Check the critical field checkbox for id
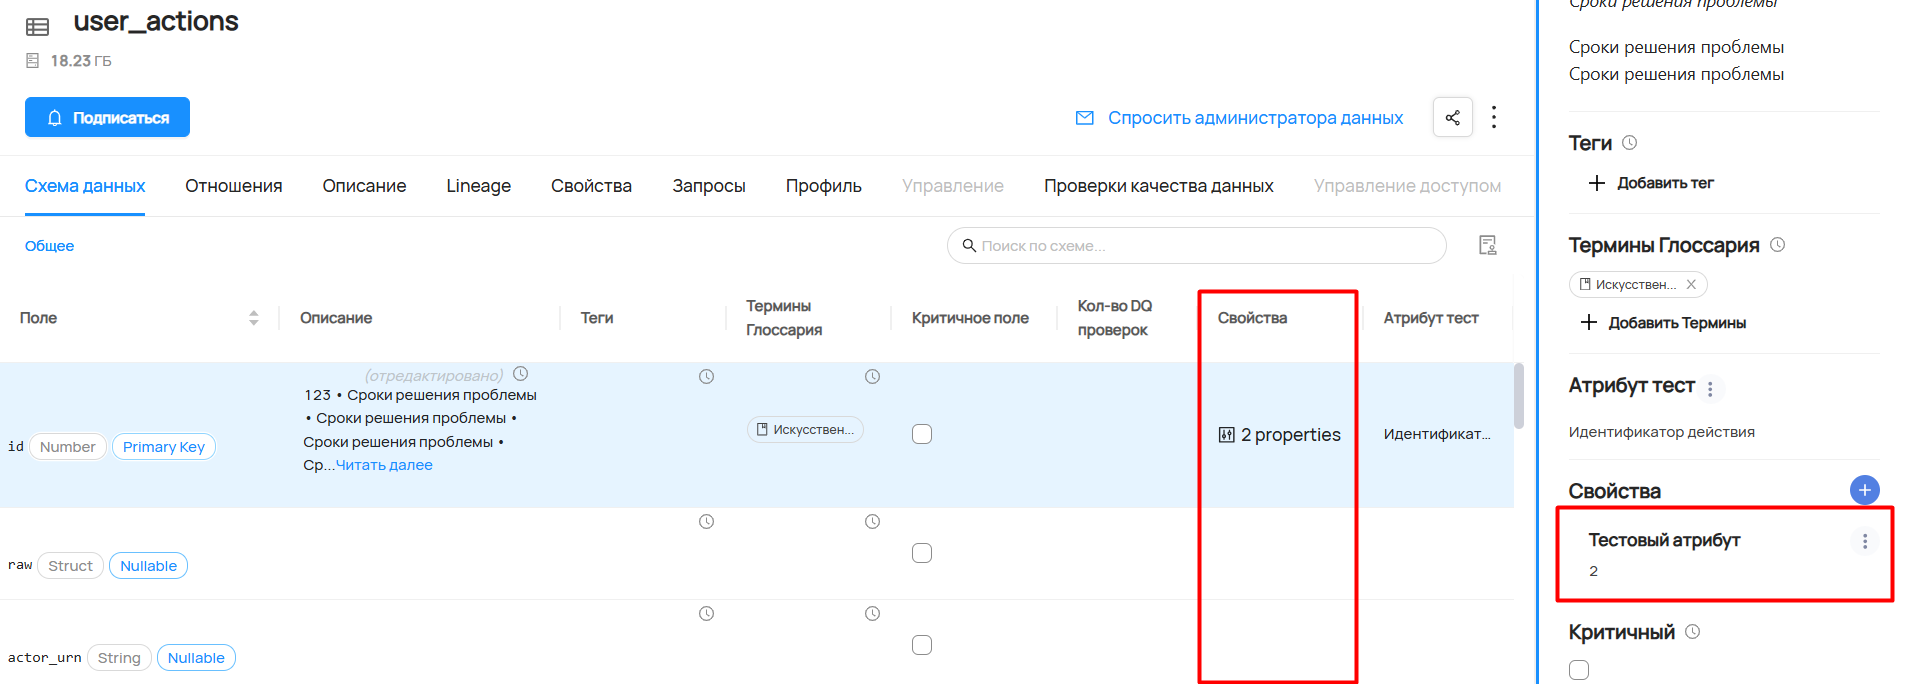This screenshot has width=1919, height=684. pos(922,434)
